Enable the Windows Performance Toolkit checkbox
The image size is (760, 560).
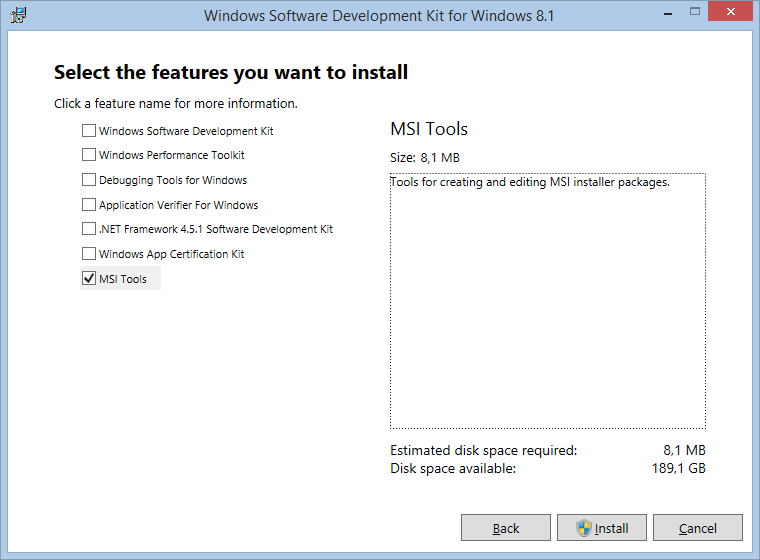[89, 155]
